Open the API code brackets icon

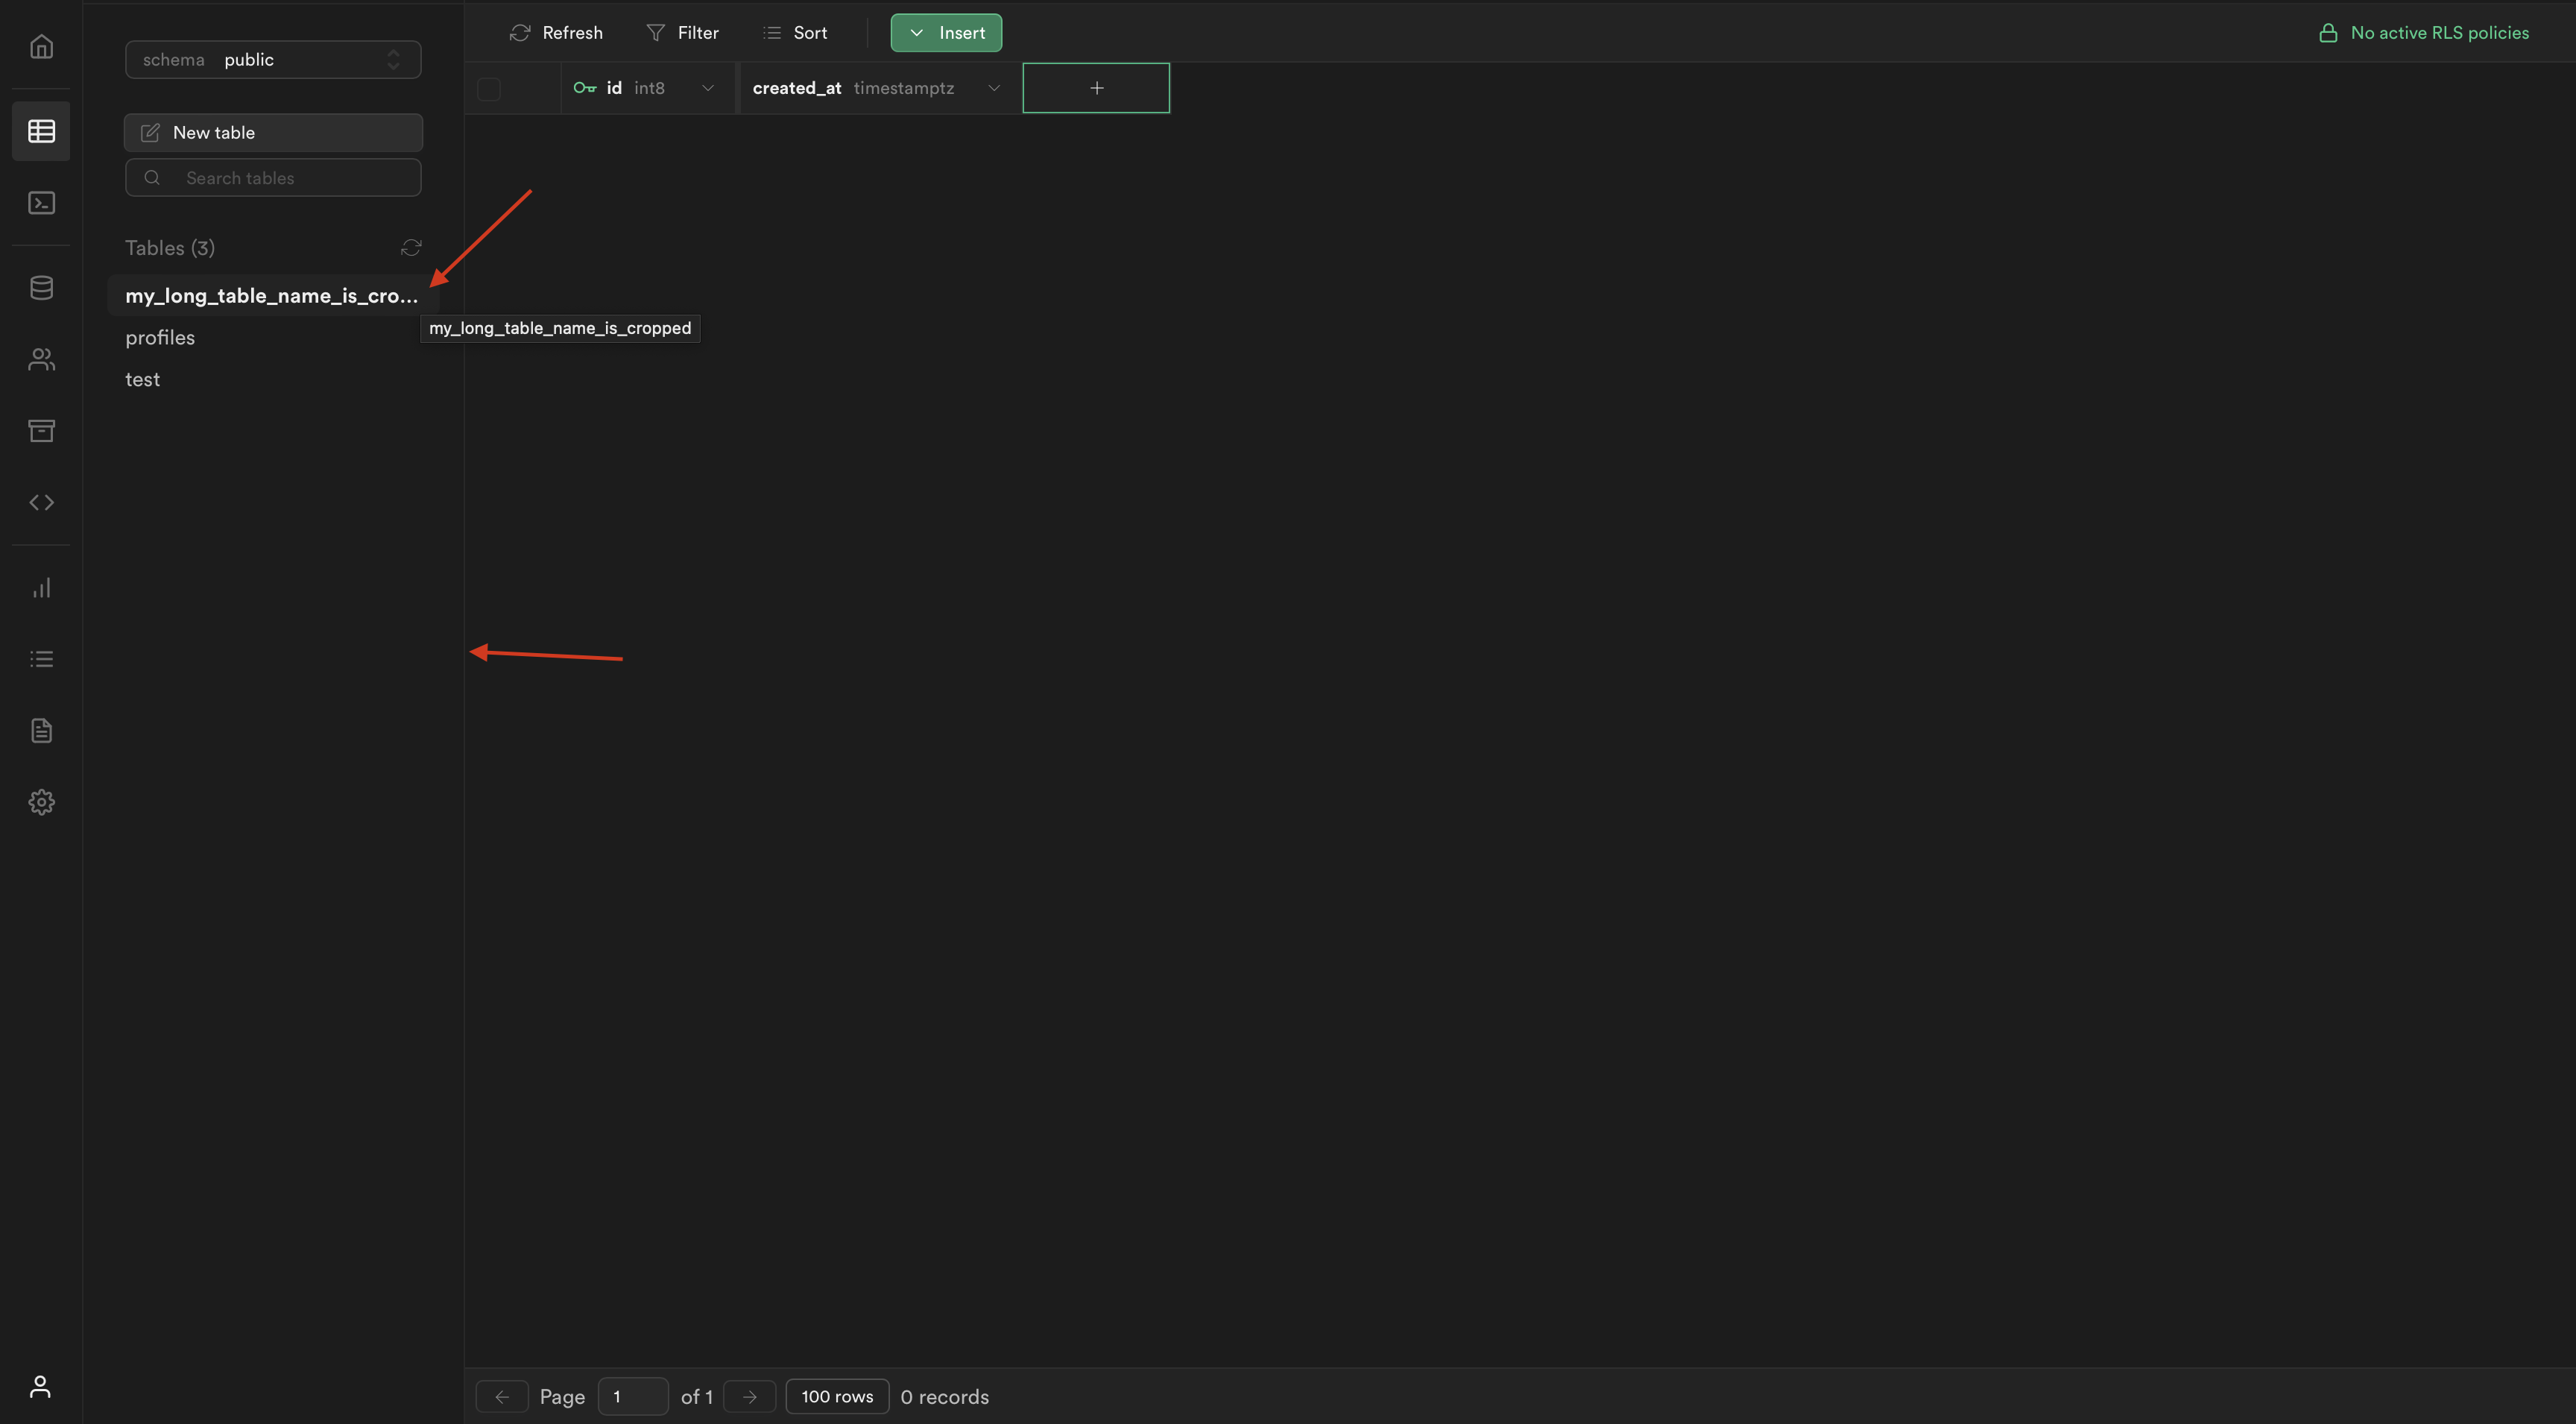[x=41, y=502]
